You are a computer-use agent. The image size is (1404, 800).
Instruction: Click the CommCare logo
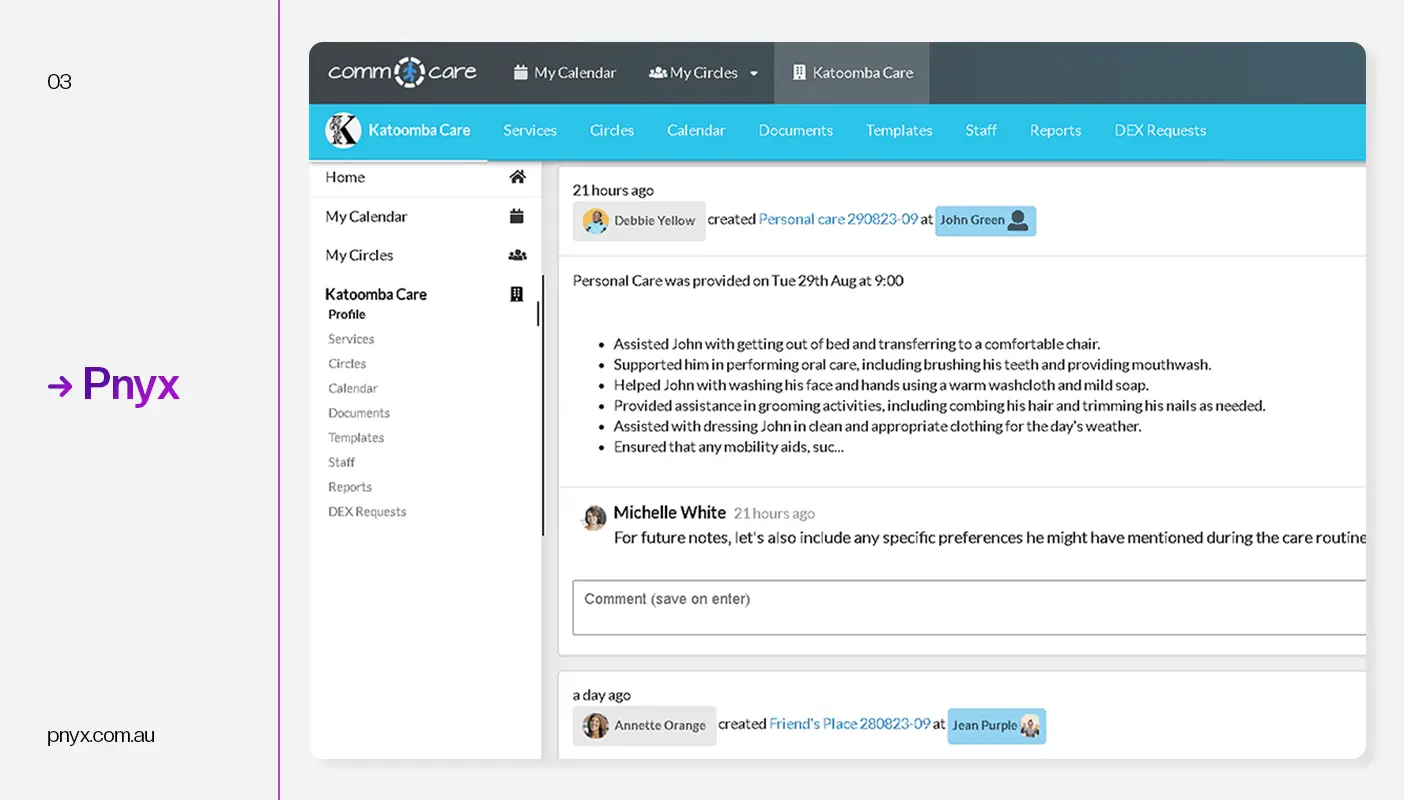402,72
